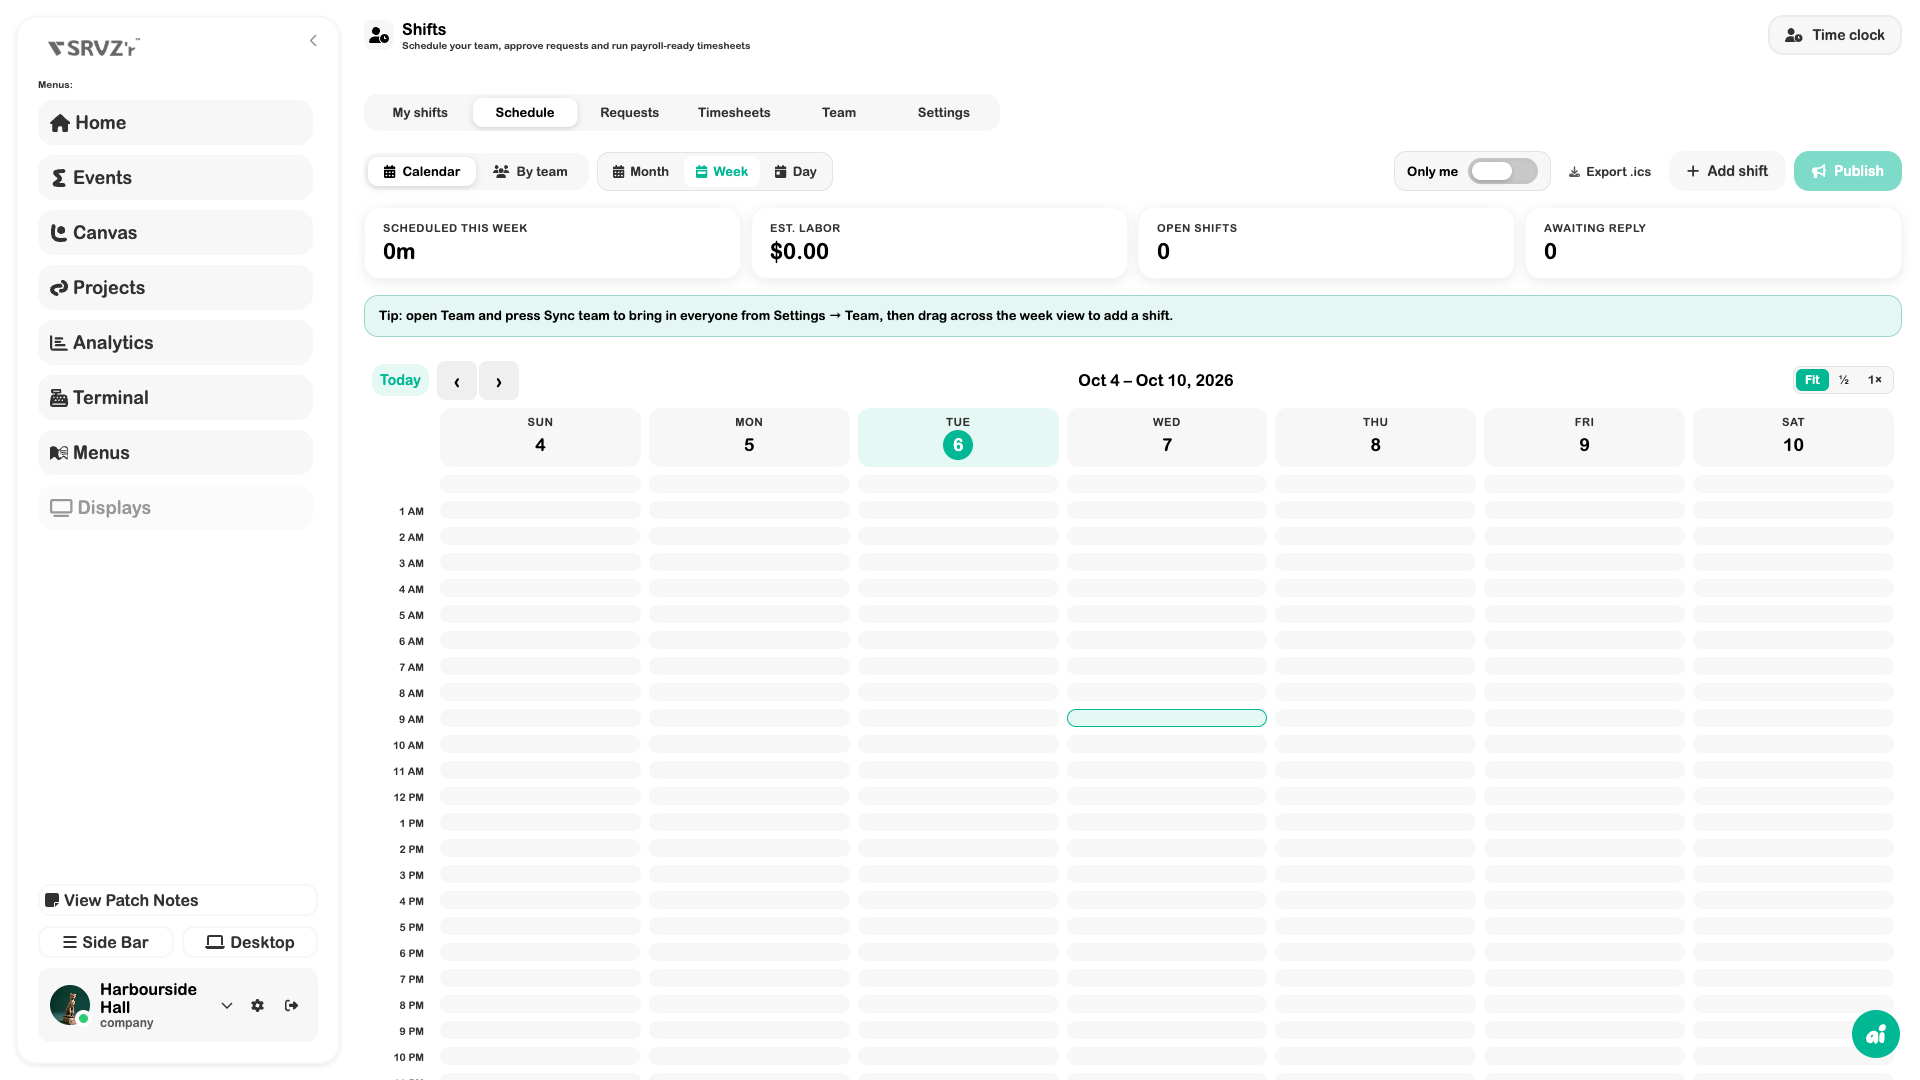Select the Schedule tab
The width and height of the screenshot is (1920, 1080).
(x=525, y=113)
